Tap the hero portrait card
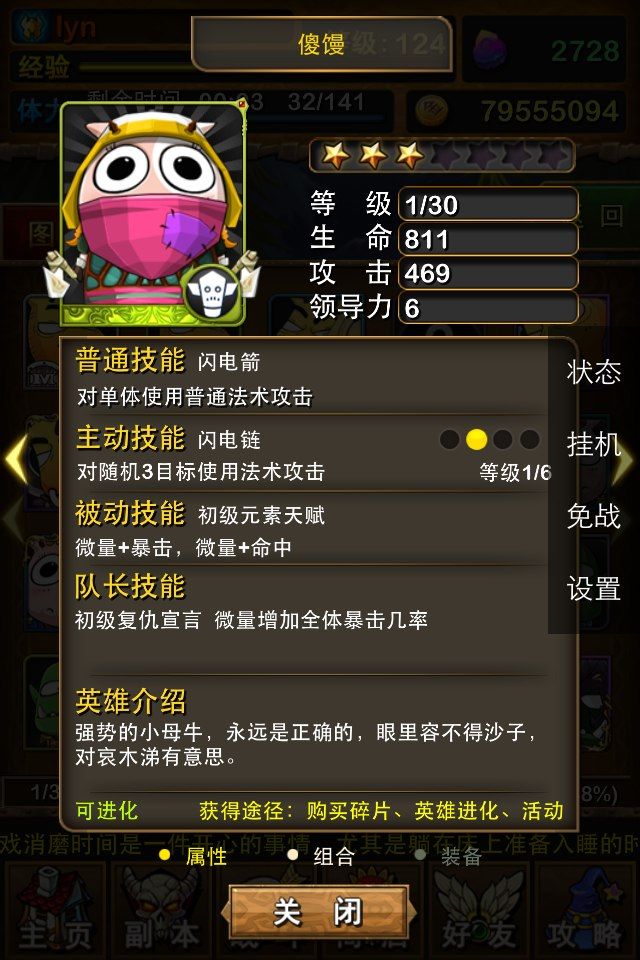The height and width of the screenshot is (960, 640). pyautogui.click(x=153, y=214)
